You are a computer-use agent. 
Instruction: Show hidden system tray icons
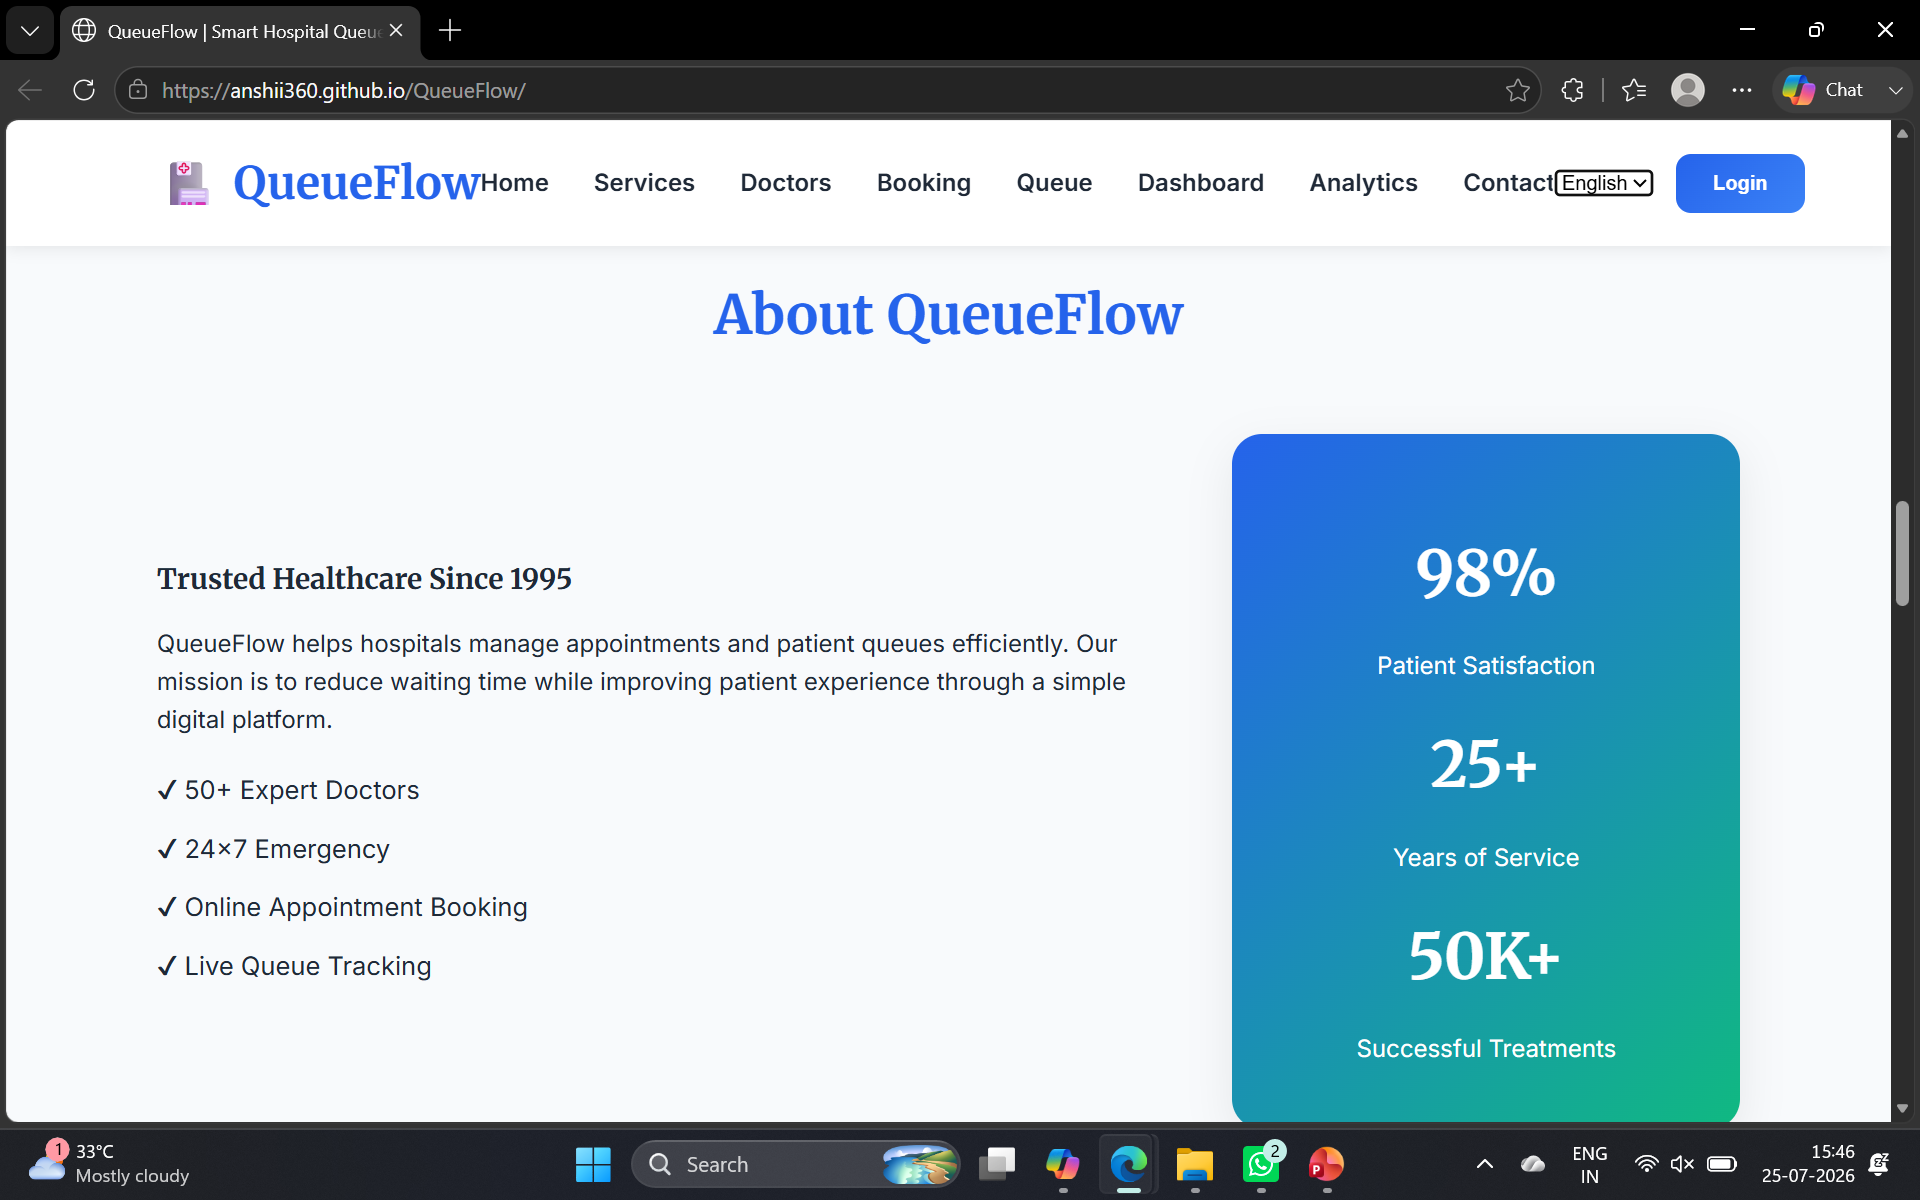(x=1485, y=1164)
